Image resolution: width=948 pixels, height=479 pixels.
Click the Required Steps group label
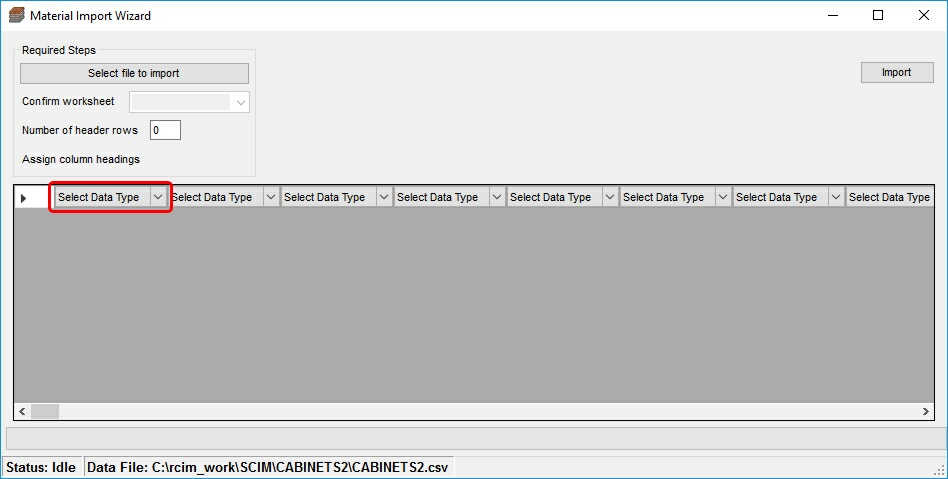coord(59,50)
